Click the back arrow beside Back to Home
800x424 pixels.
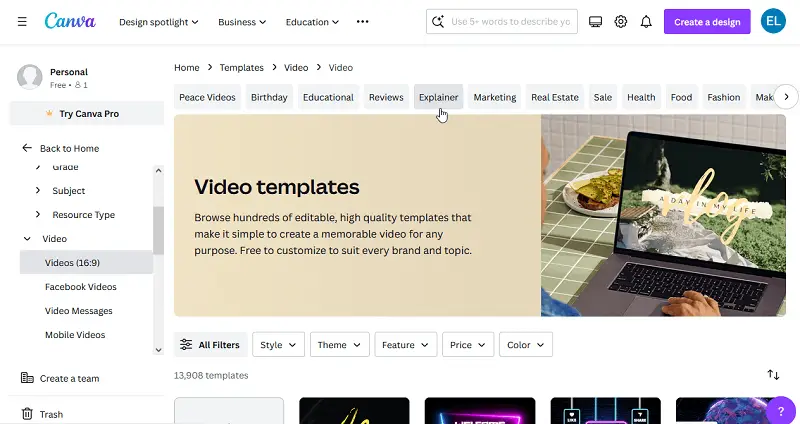click(27, 148)
